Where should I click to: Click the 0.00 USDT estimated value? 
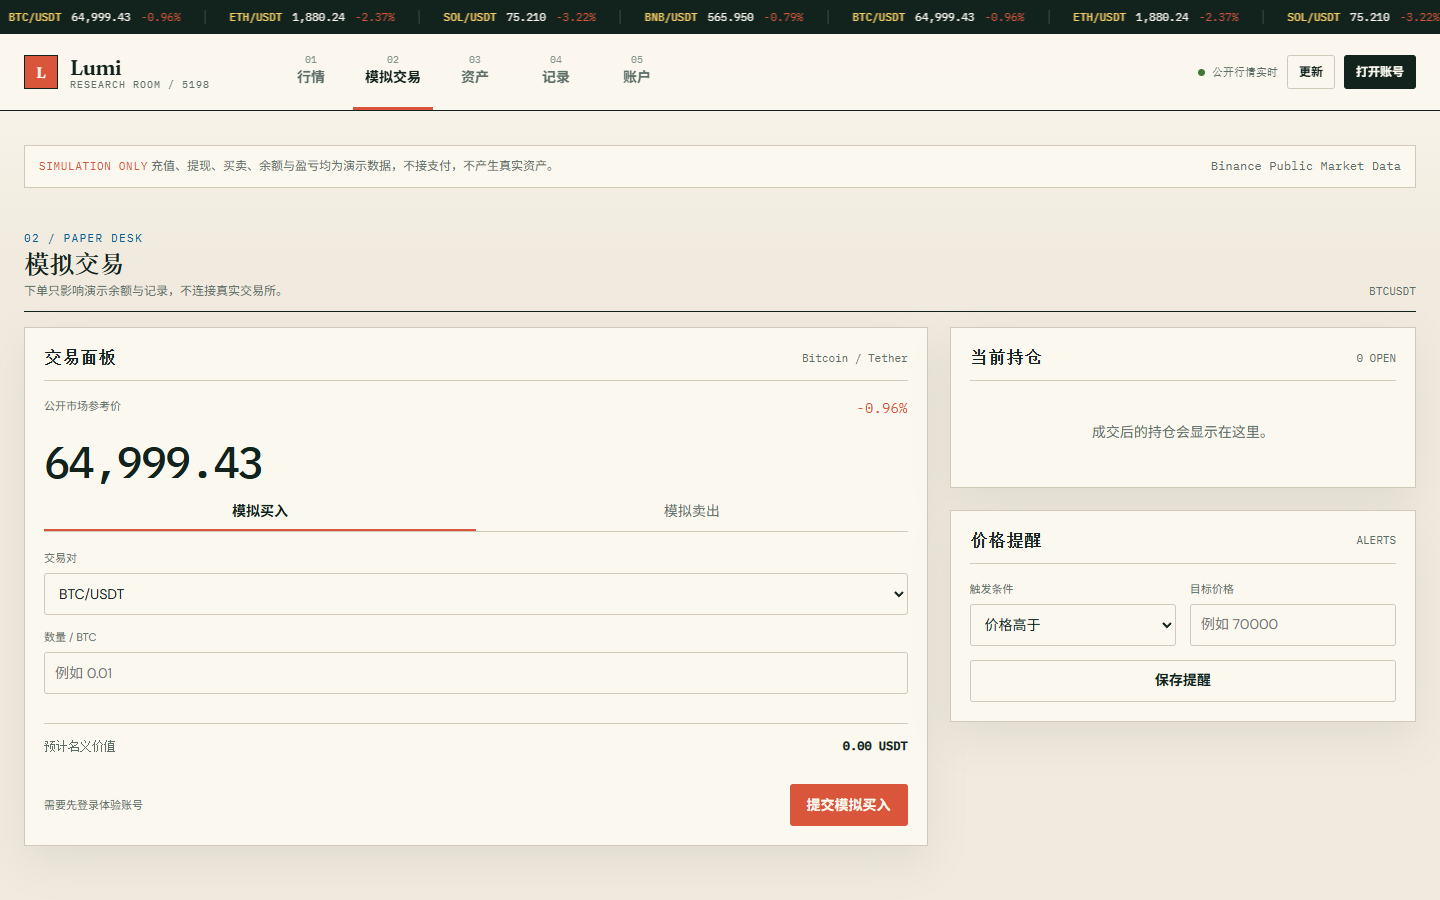[875, 746]
